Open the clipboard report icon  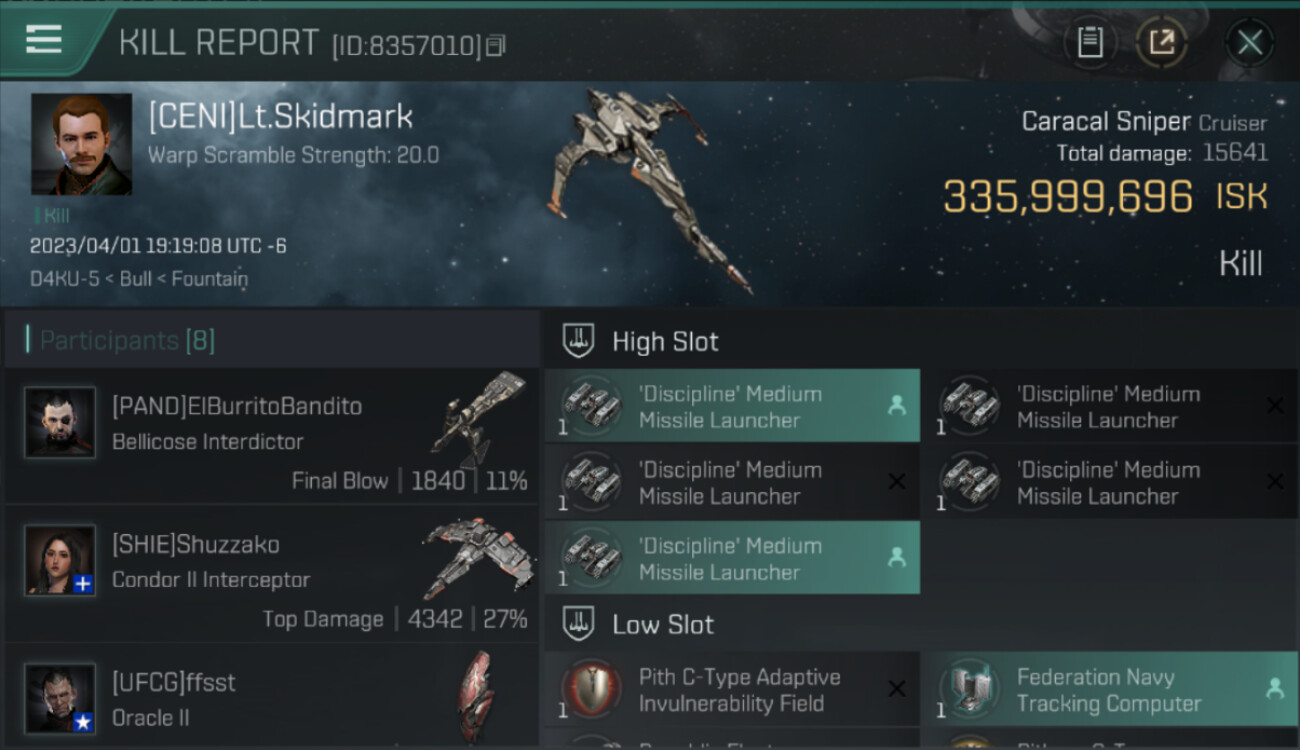click(x=1090, y=42)
